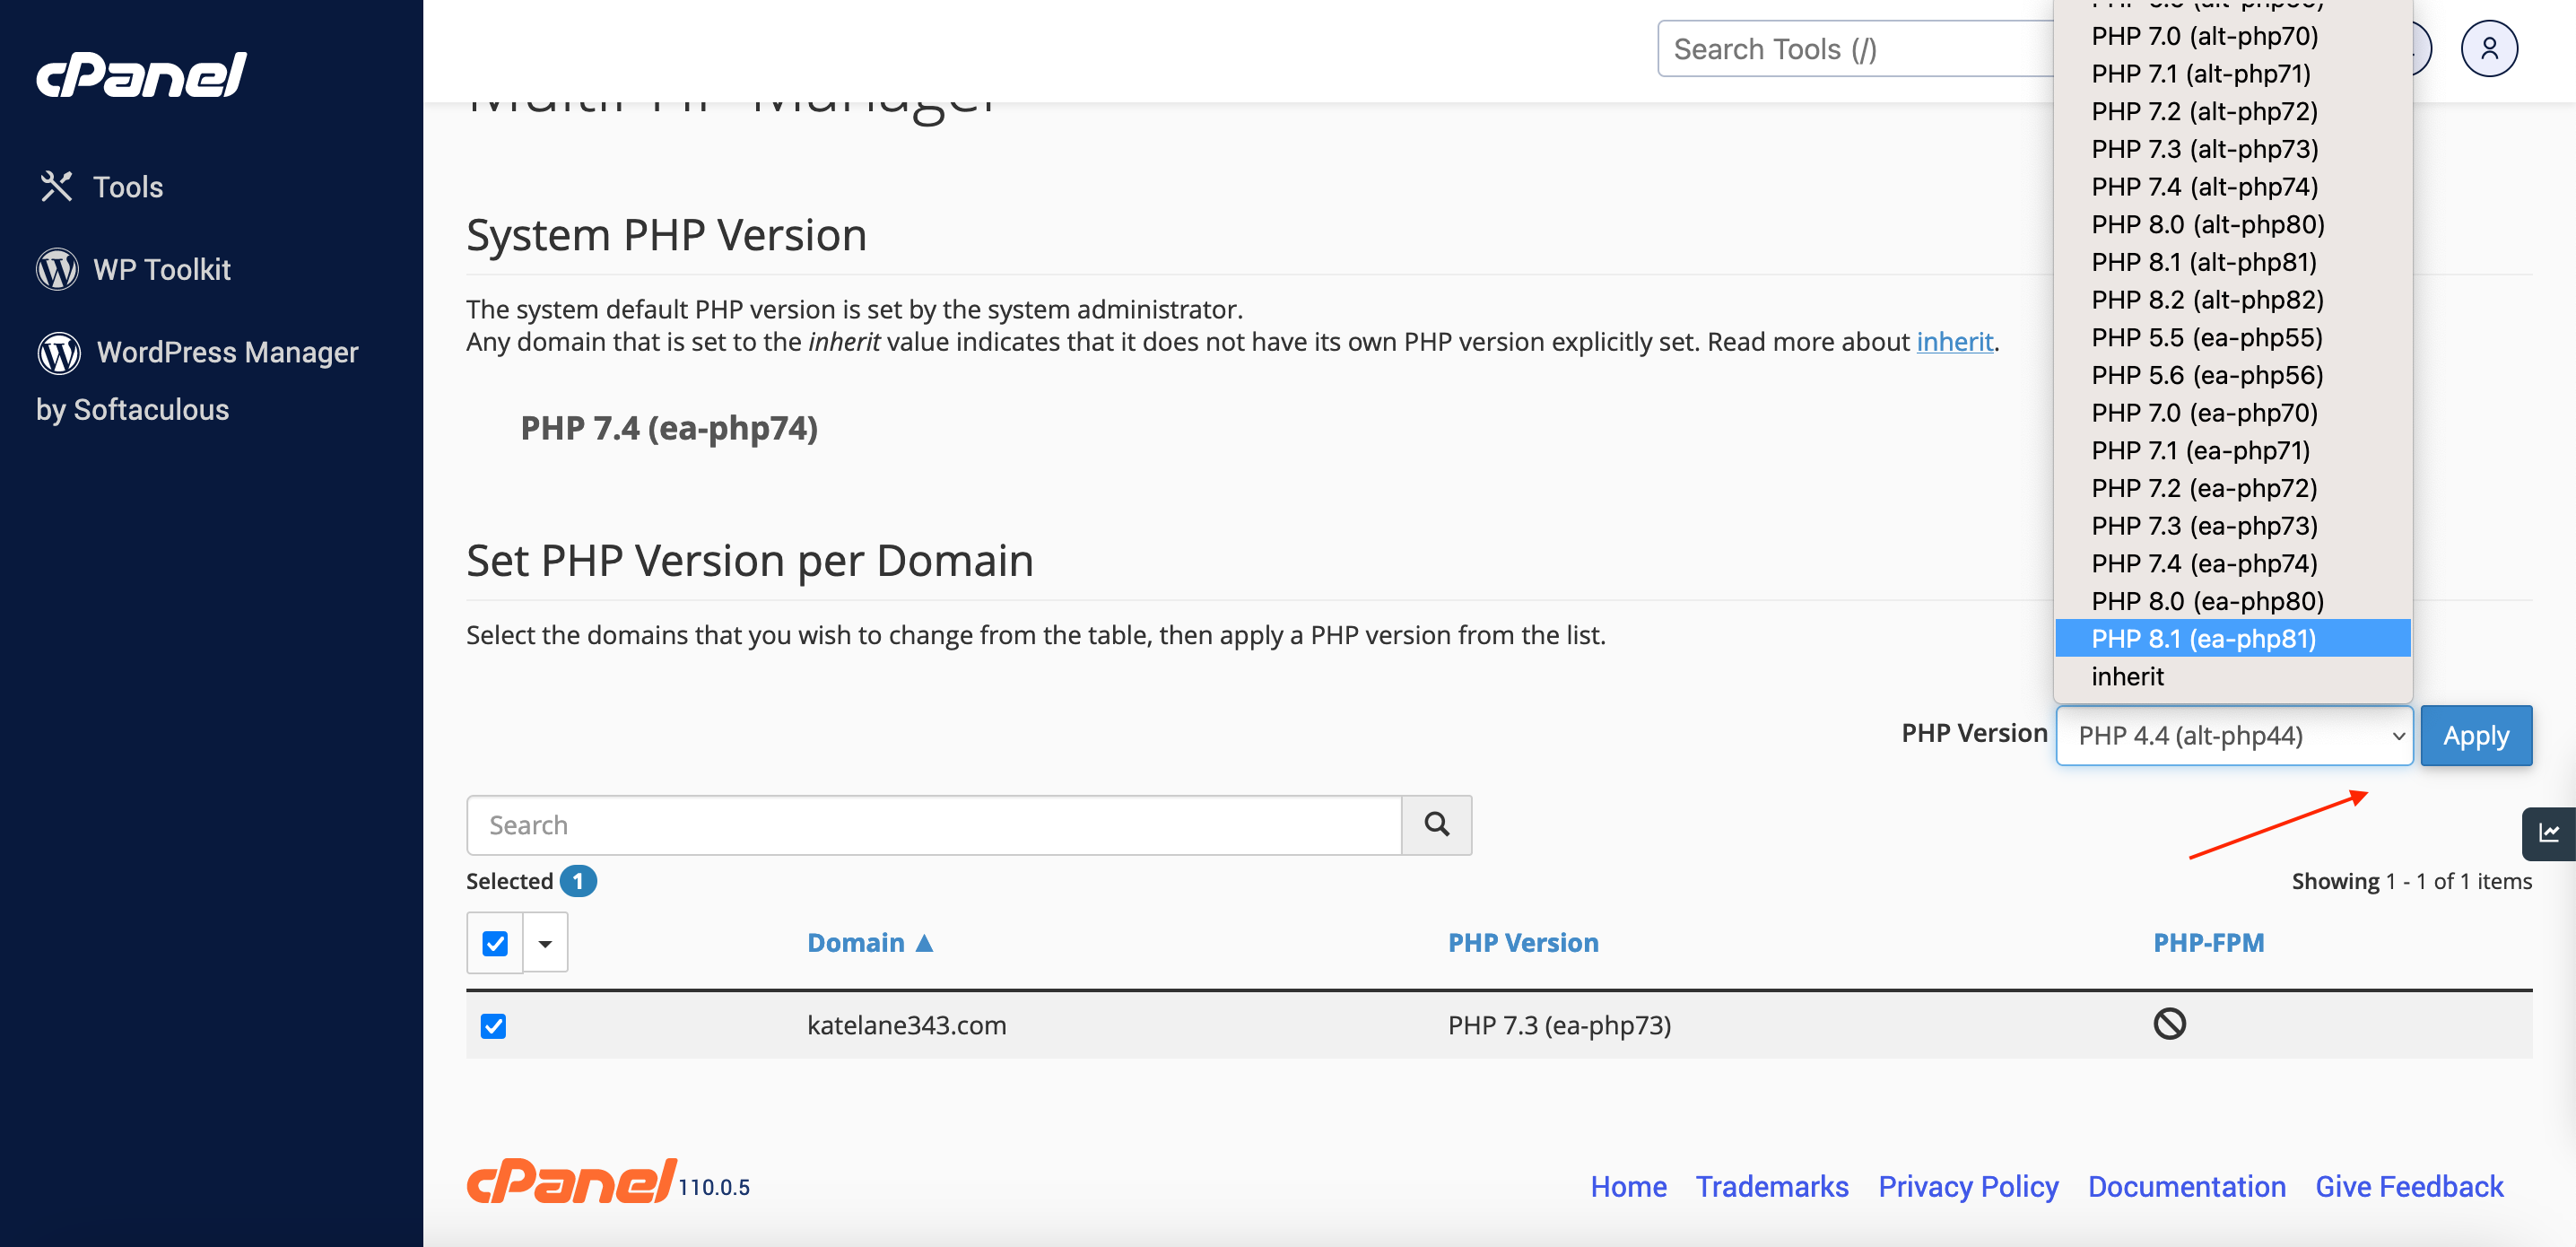Viewport: 2576px width, 1247px height.
Task: Choose PHP 7.2 (alt-php72) option
Action: pos(2232,111)
